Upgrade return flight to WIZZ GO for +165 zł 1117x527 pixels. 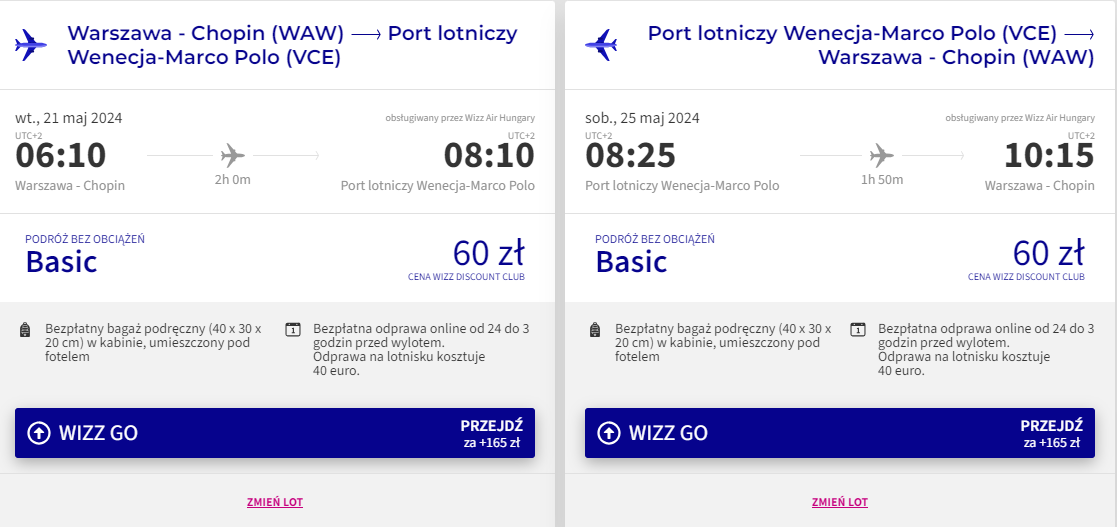840,433
